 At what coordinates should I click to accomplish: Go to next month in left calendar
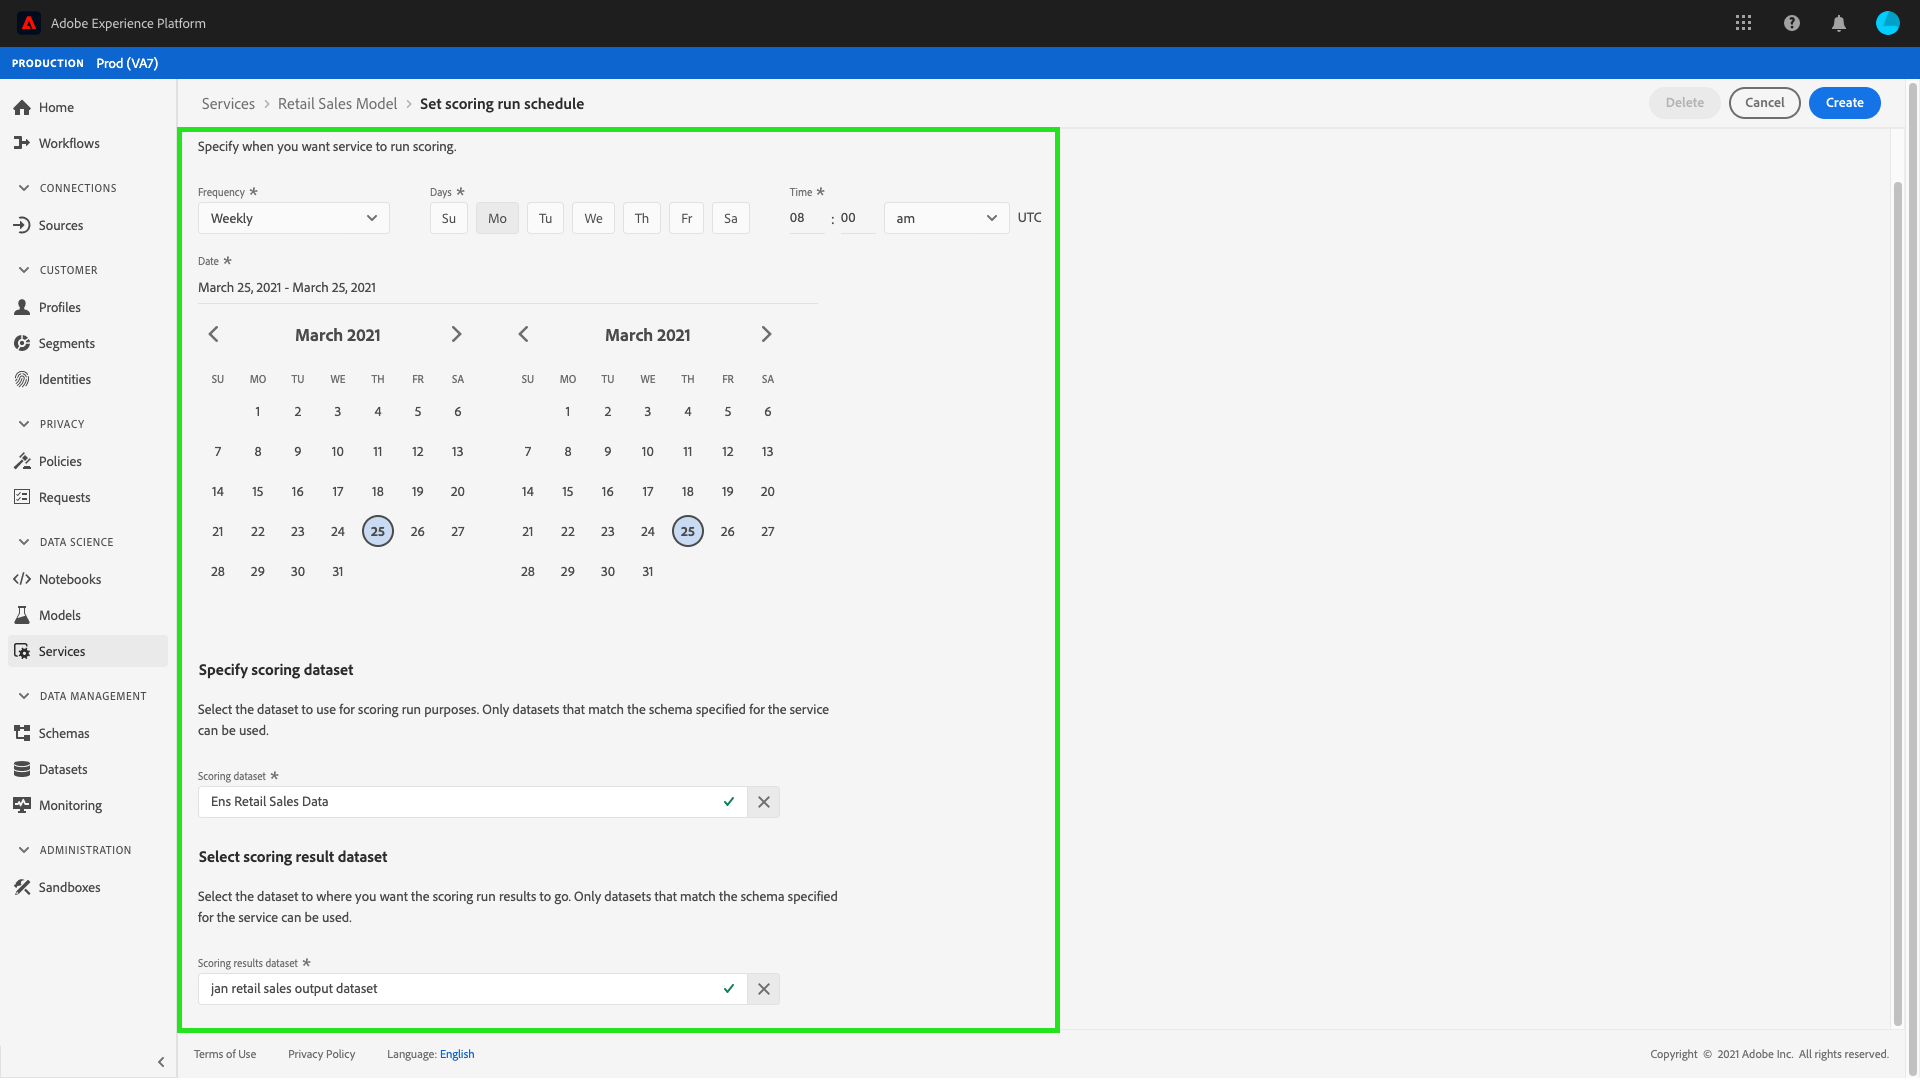tap(456, 335)
